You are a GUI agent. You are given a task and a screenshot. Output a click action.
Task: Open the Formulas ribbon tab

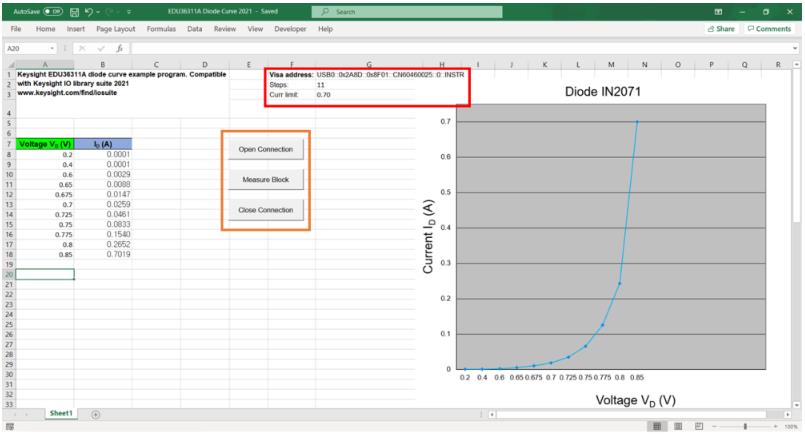(x=161, y=29)
